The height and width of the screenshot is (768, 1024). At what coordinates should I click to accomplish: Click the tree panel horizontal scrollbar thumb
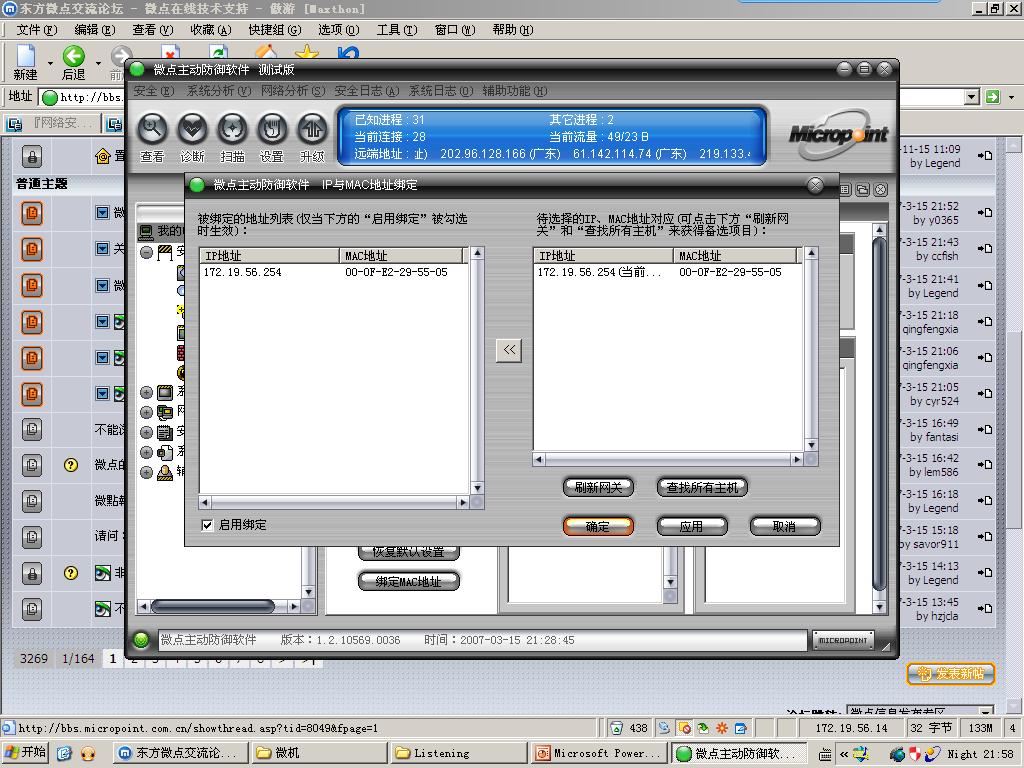click(x=213, y=607)
